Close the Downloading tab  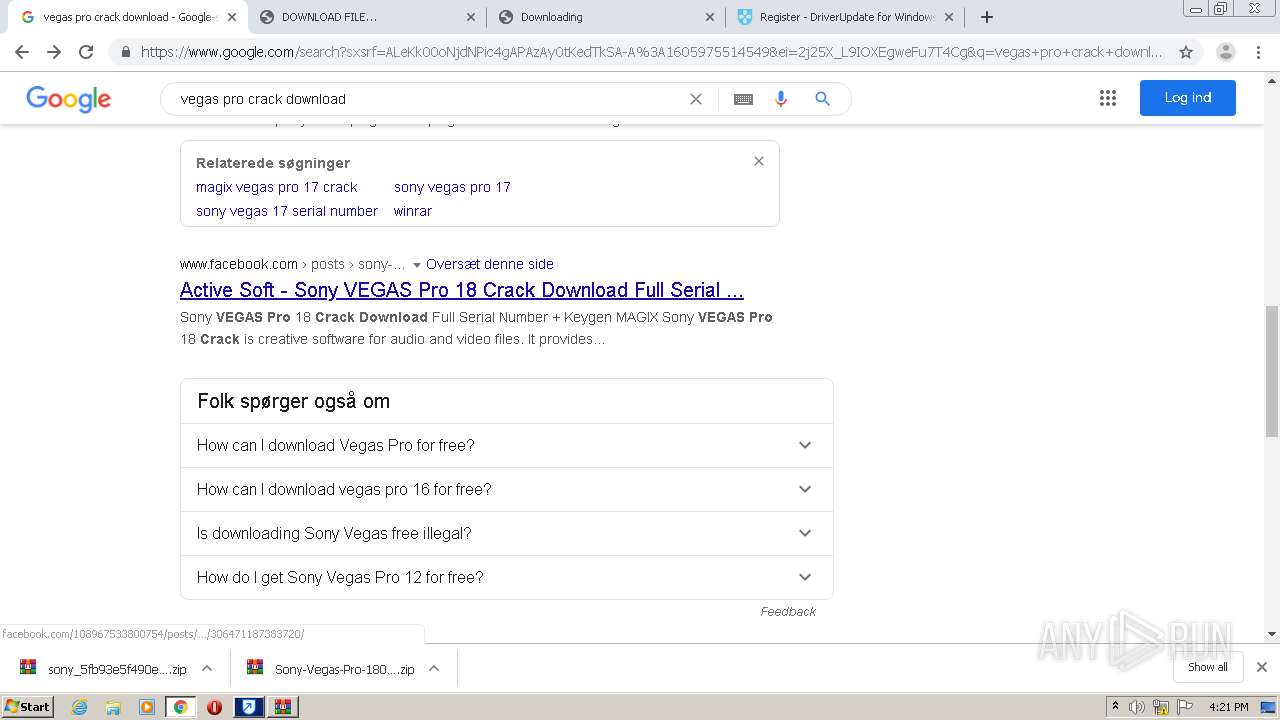pos(710,17)
